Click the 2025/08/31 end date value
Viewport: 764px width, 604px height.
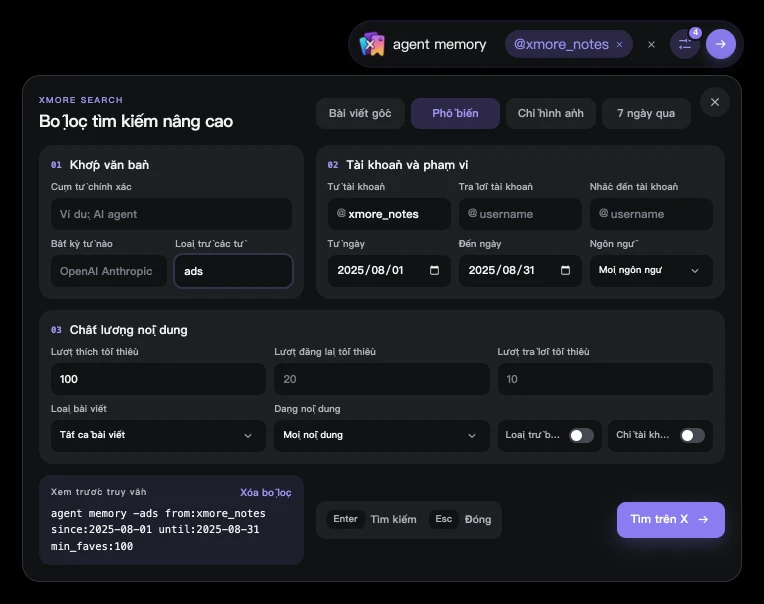(501, 270)
